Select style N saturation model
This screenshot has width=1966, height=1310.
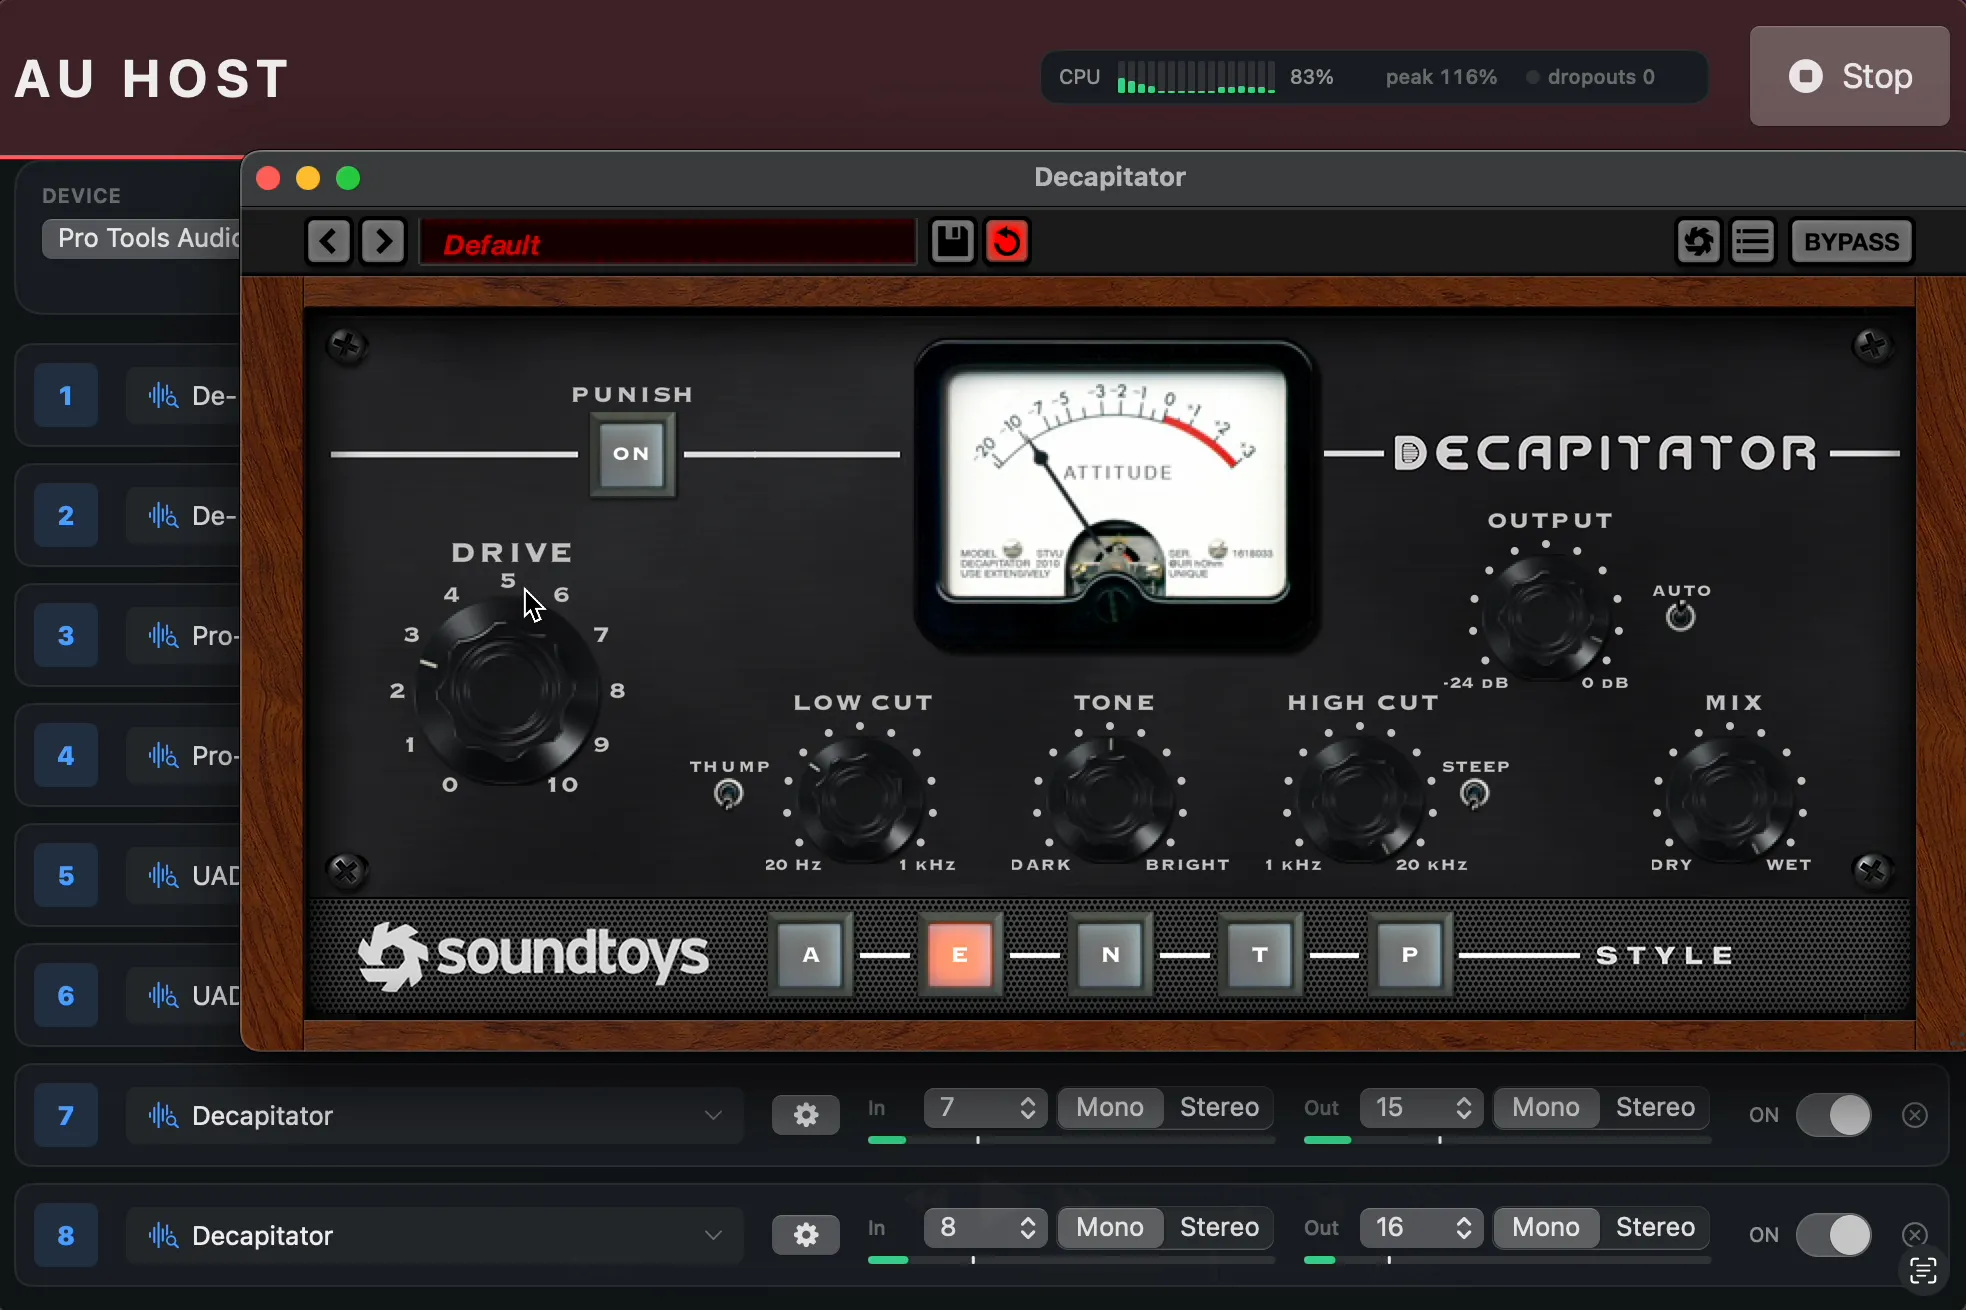[x=1110, y=955]
